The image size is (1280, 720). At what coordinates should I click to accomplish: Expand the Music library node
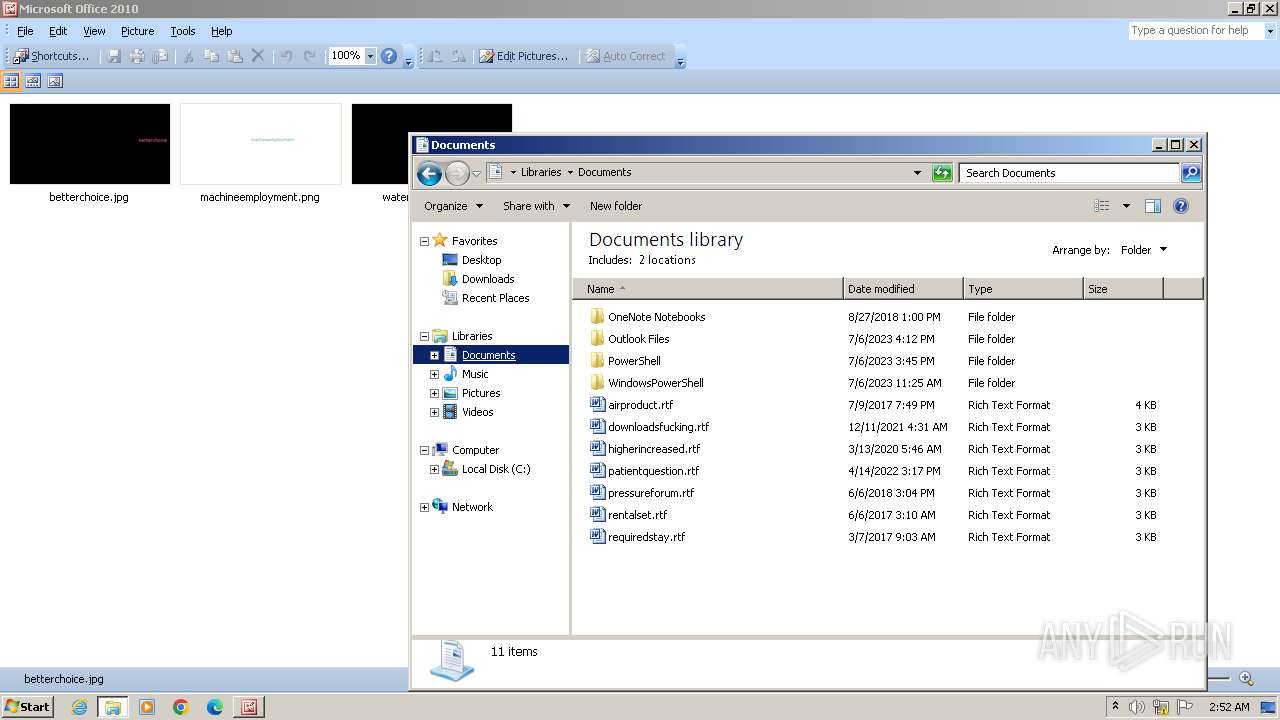[434, 374]
